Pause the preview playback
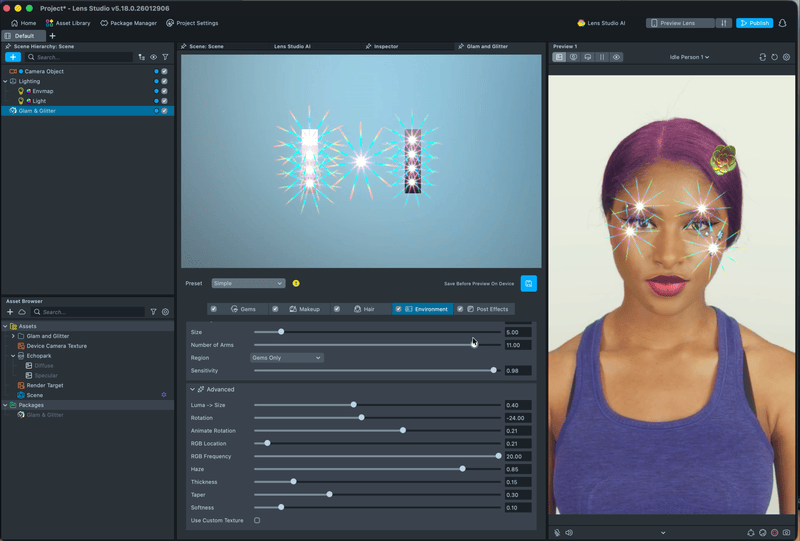800x541 pixels. pos(602,57)
